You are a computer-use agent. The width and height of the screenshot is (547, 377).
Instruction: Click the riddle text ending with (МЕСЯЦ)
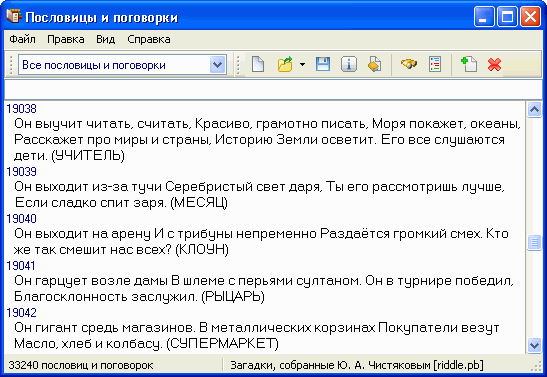259,195
